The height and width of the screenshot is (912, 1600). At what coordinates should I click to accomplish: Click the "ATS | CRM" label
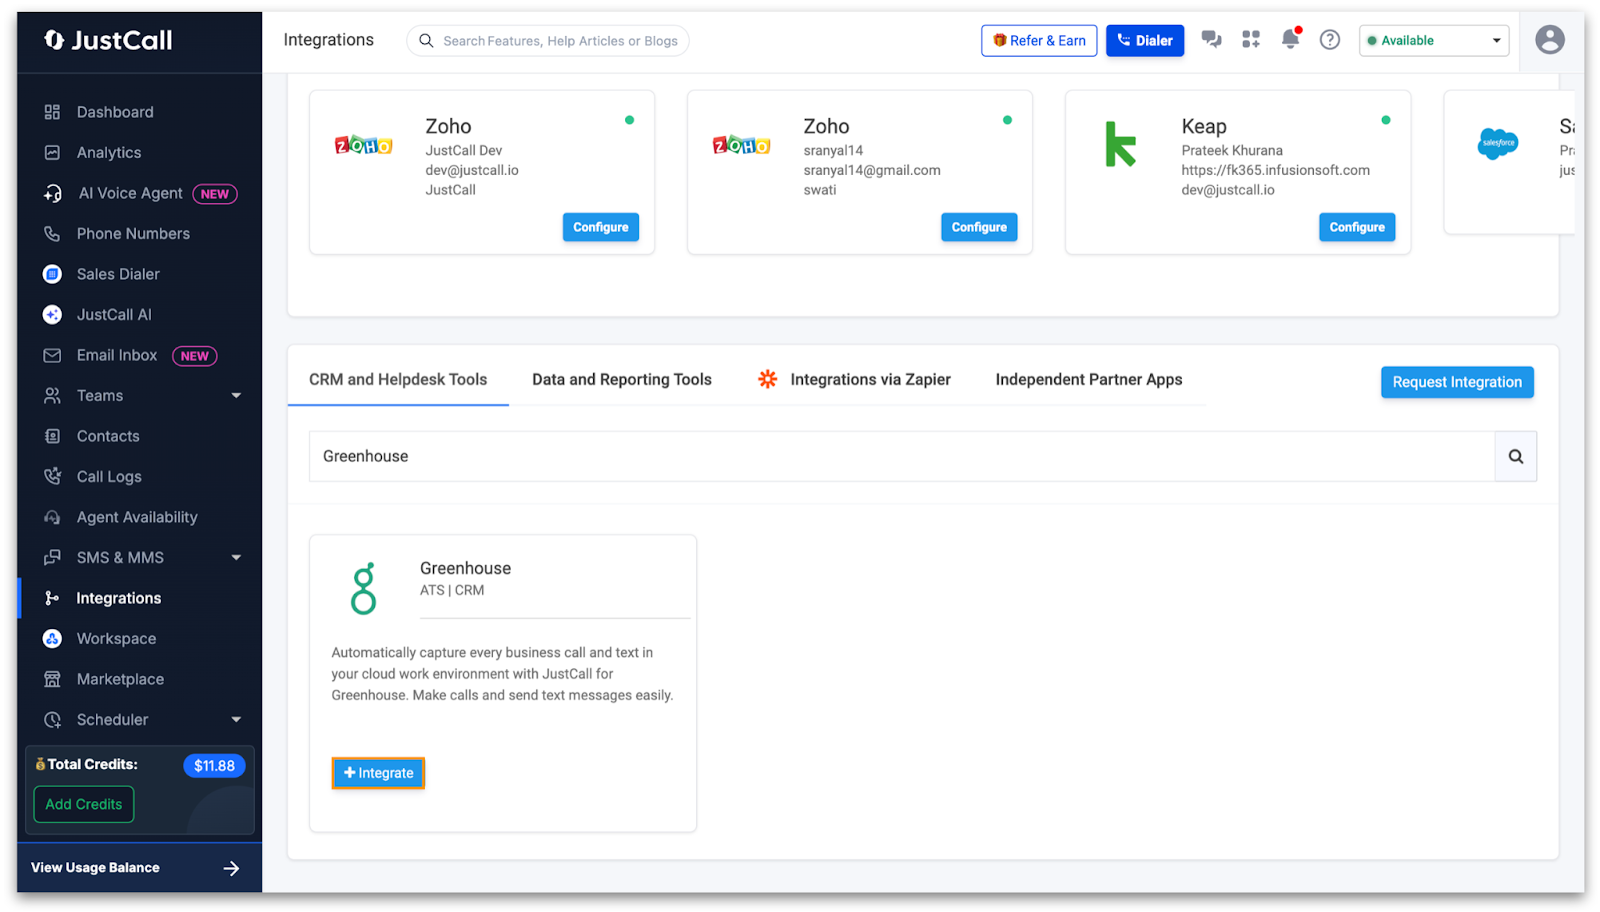[x=452, y=590]
